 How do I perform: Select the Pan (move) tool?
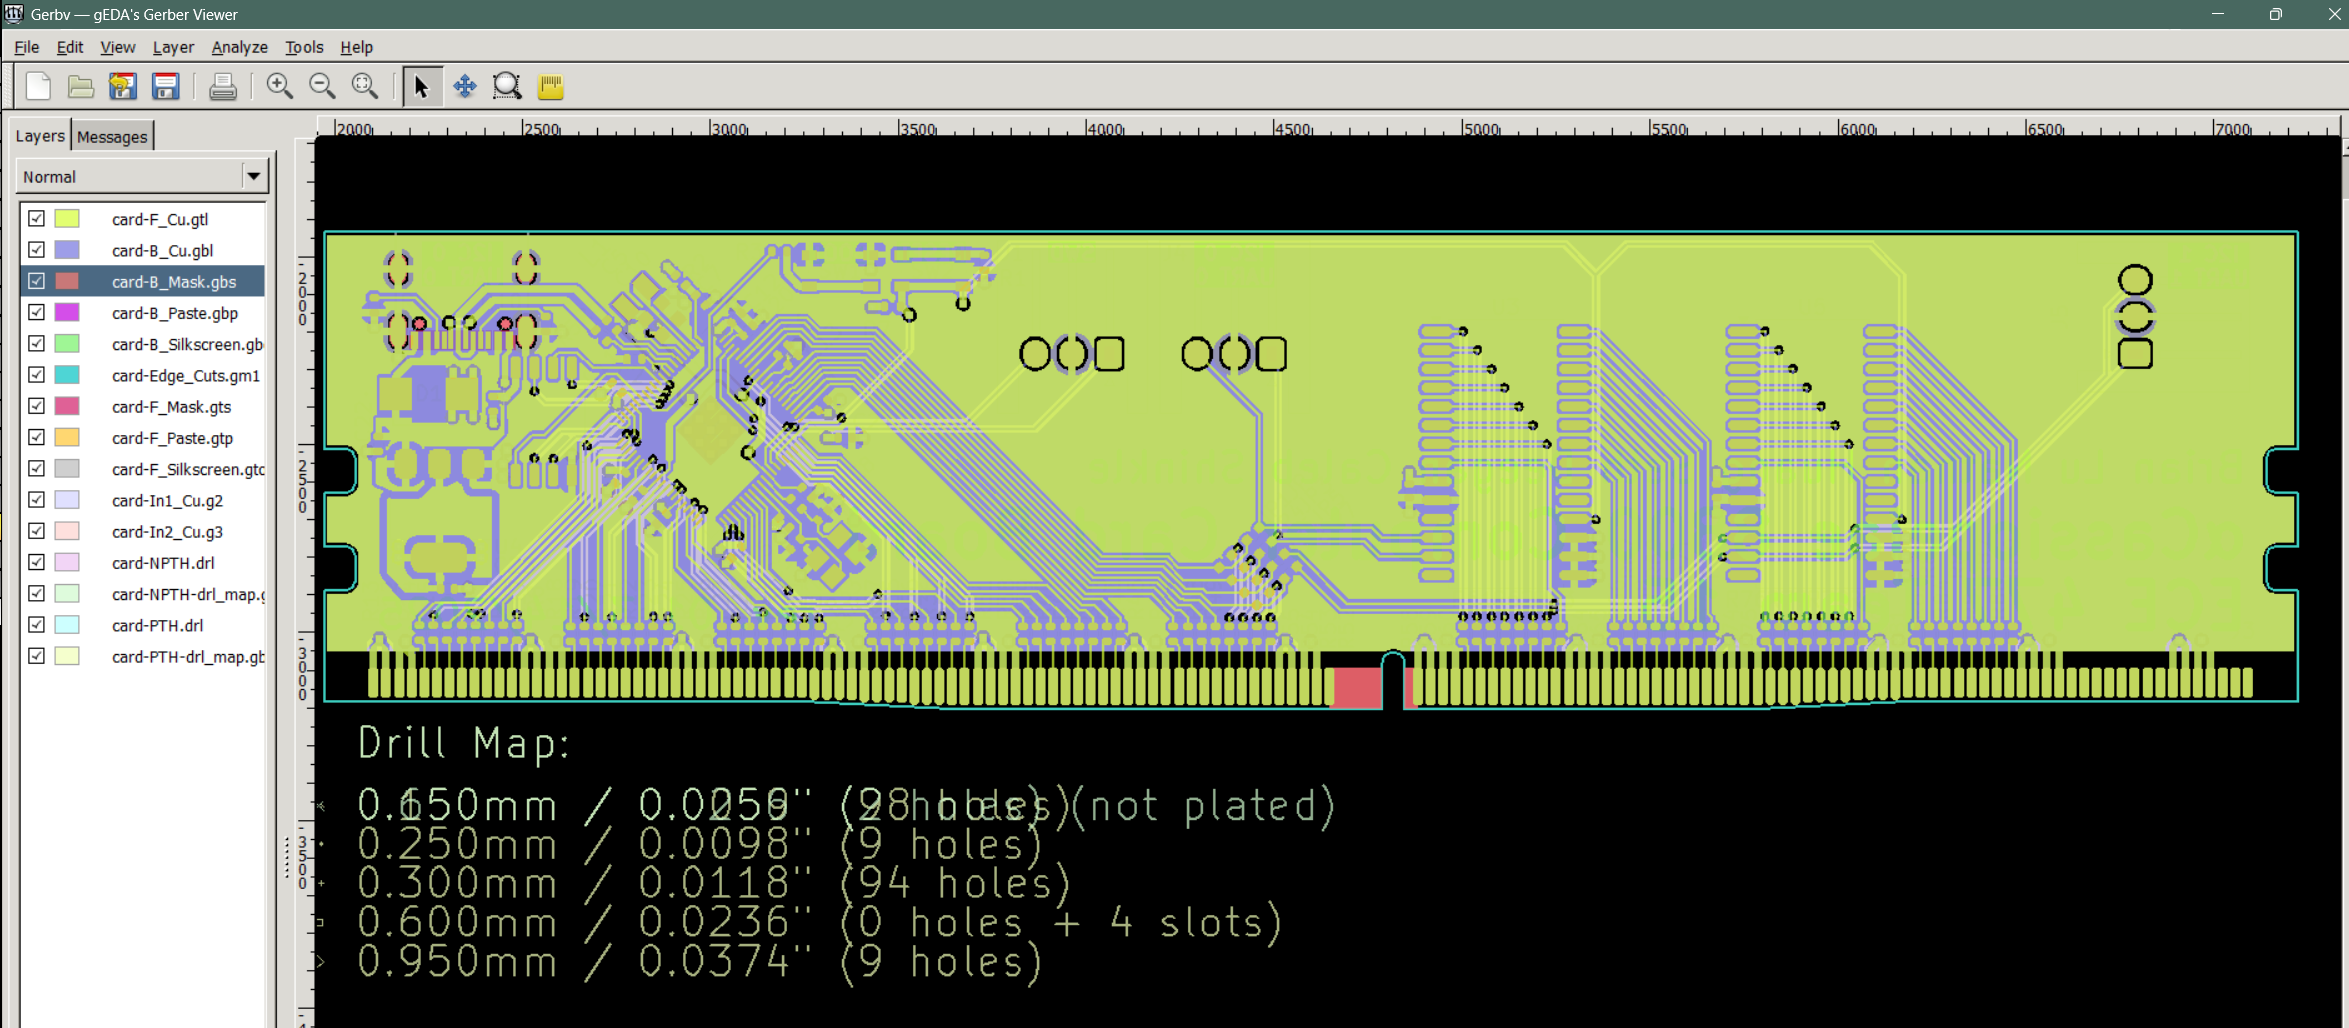(x=465, y=87)
